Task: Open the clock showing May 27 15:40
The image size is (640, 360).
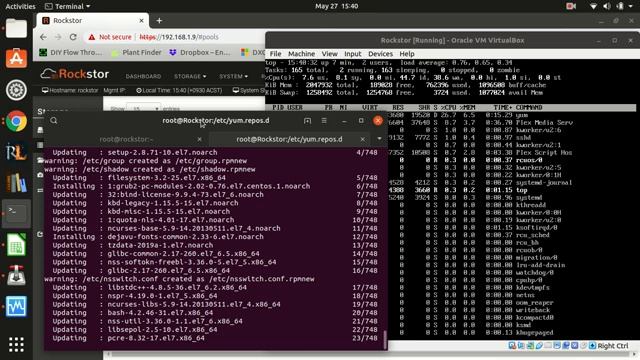Action: pos(337,6)
